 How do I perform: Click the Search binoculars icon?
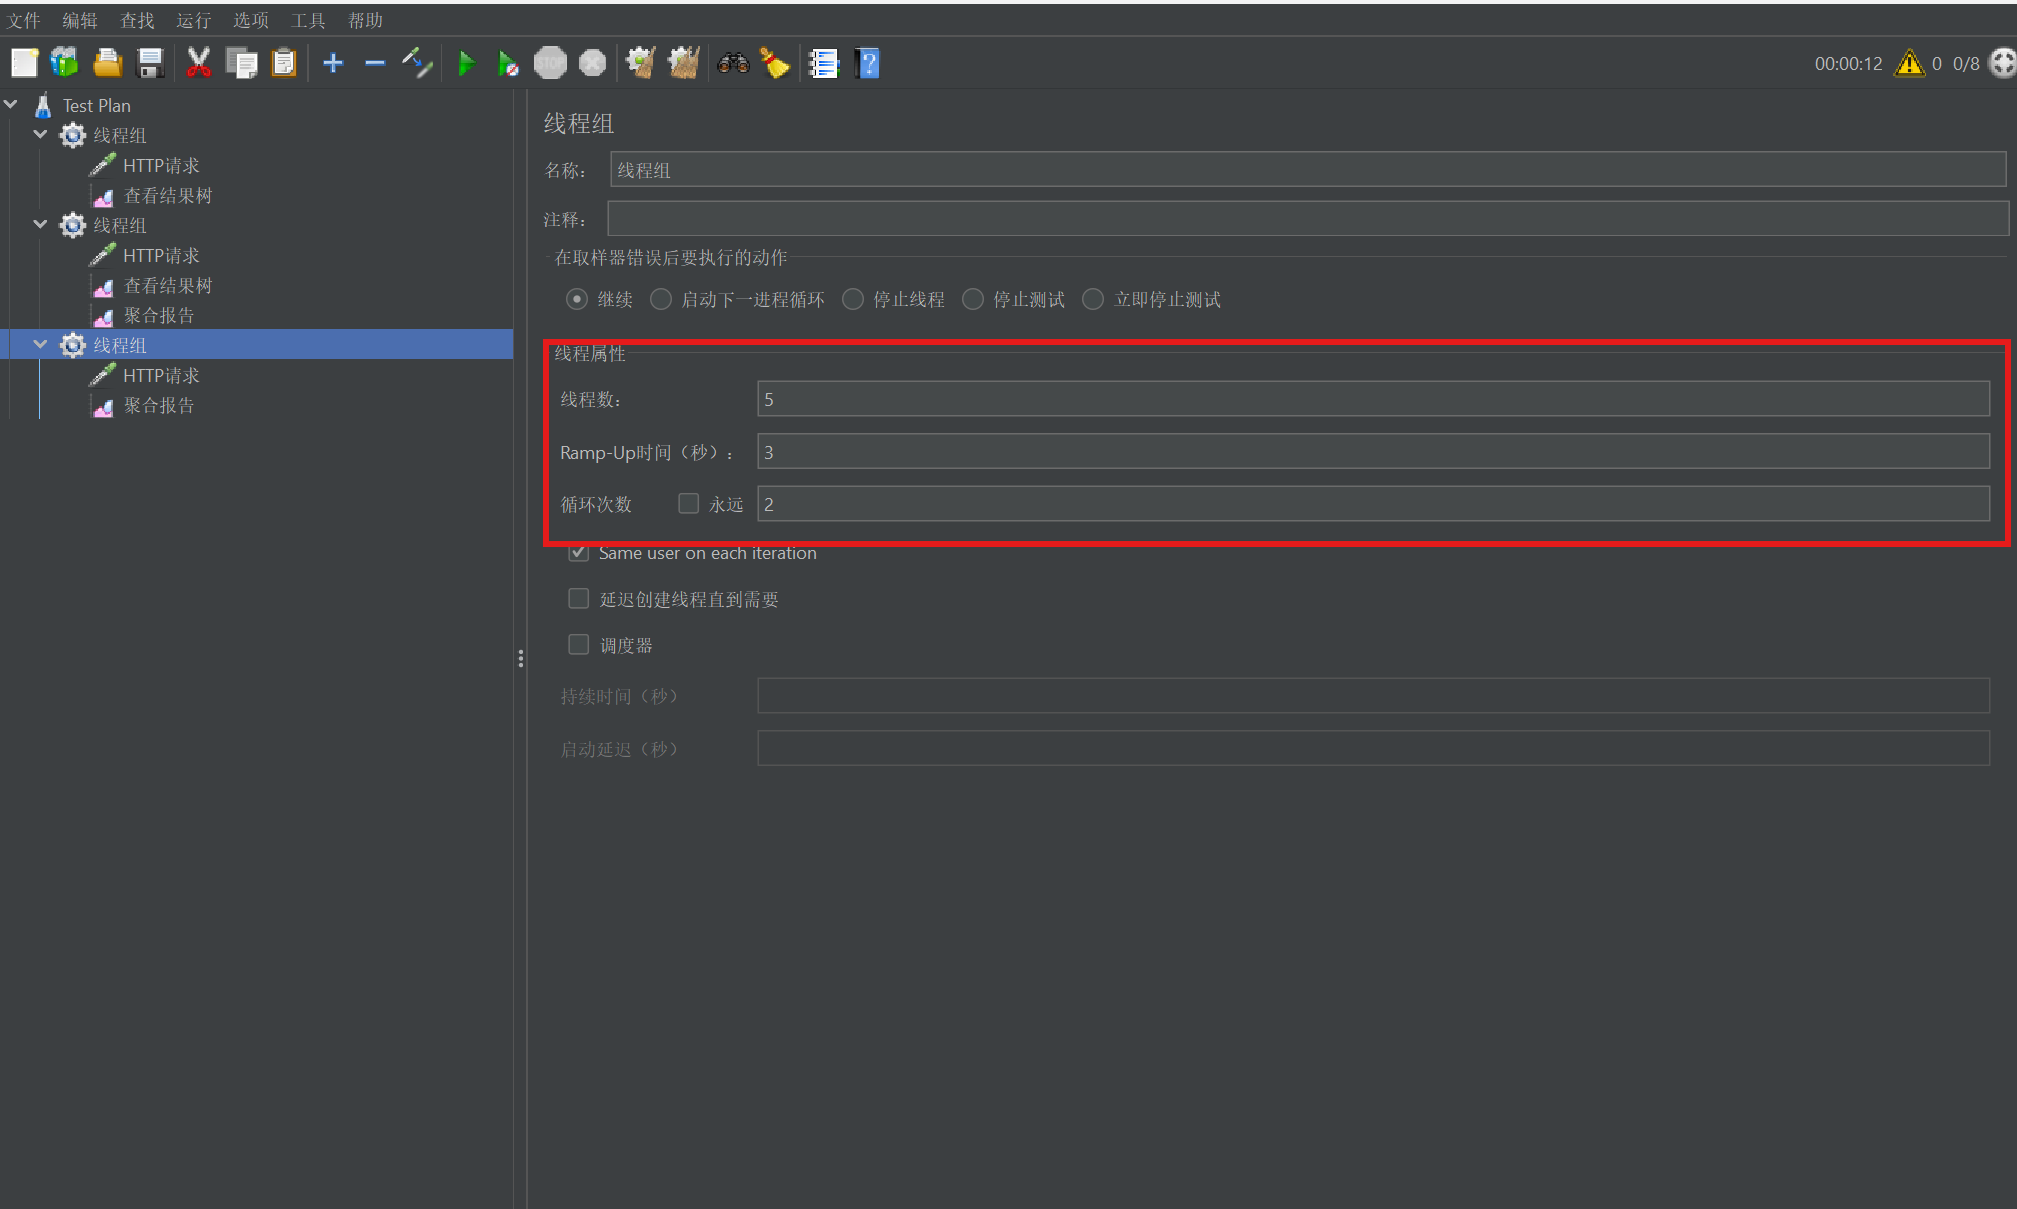tap(733, 64)
